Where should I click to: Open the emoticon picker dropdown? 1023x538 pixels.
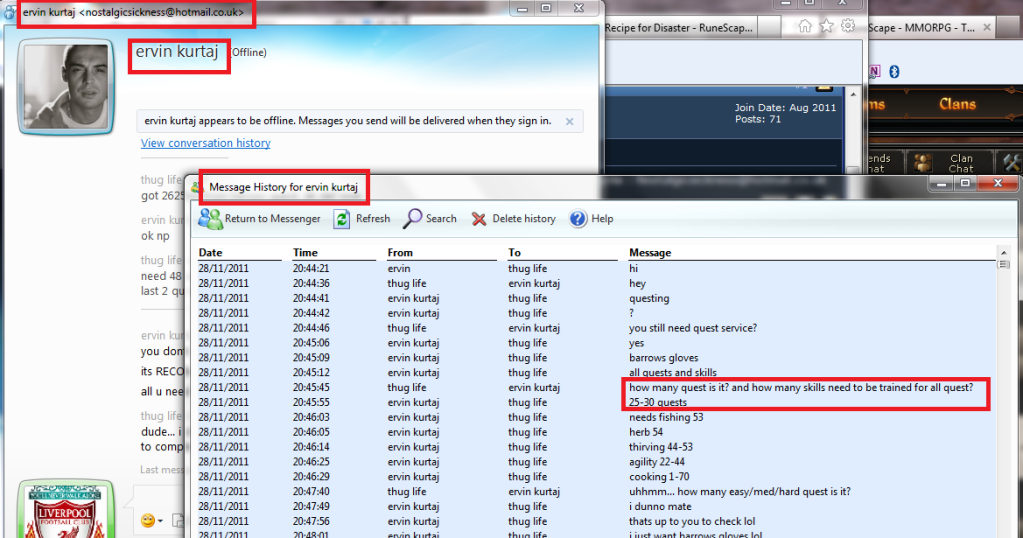coord(151,520)
